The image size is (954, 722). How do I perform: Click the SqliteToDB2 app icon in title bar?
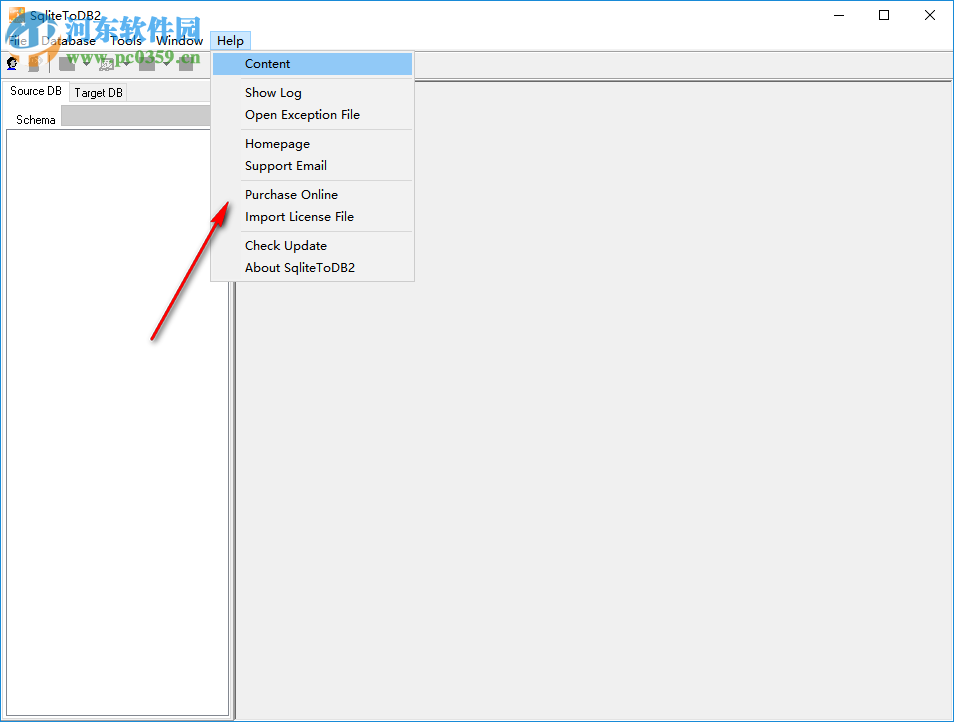point(16,16)
